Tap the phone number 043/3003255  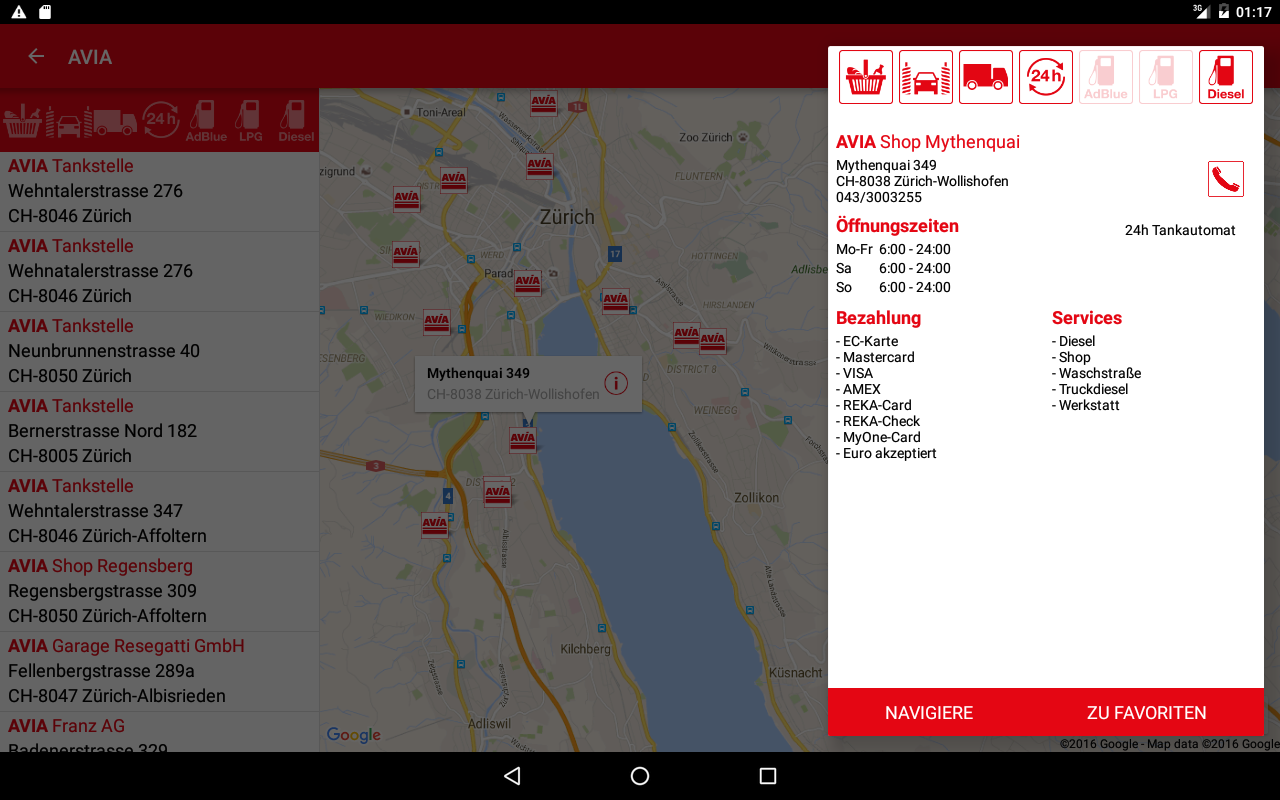879,197
